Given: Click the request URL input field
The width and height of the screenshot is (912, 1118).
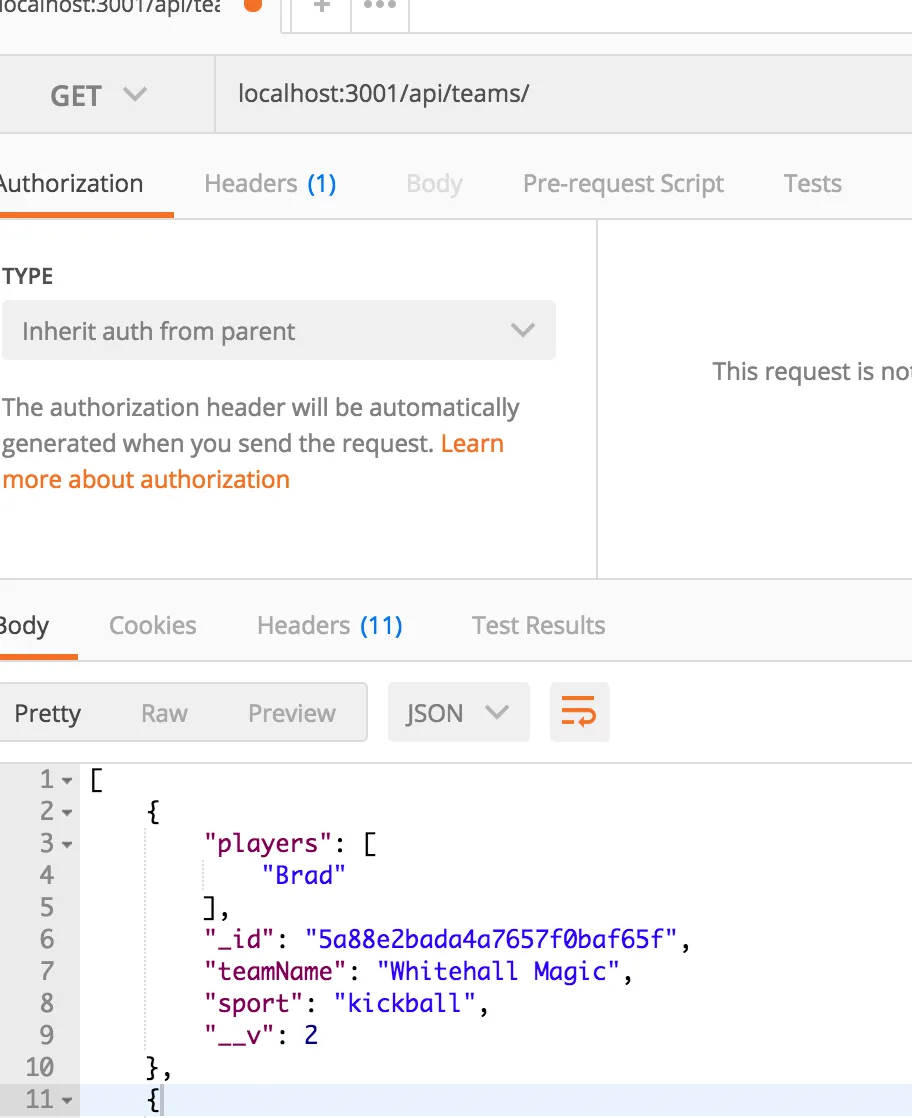Looking at the screenshot, I should coord(560,95).
